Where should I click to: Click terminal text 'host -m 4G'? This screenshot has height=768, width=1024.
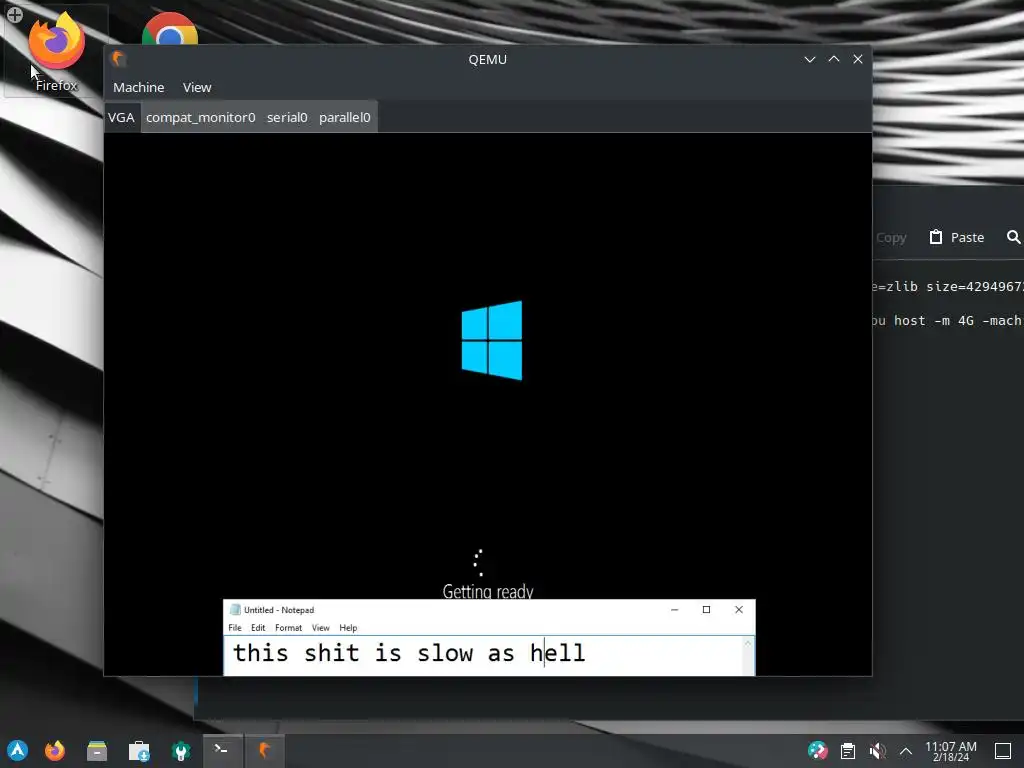coord(934,321)
